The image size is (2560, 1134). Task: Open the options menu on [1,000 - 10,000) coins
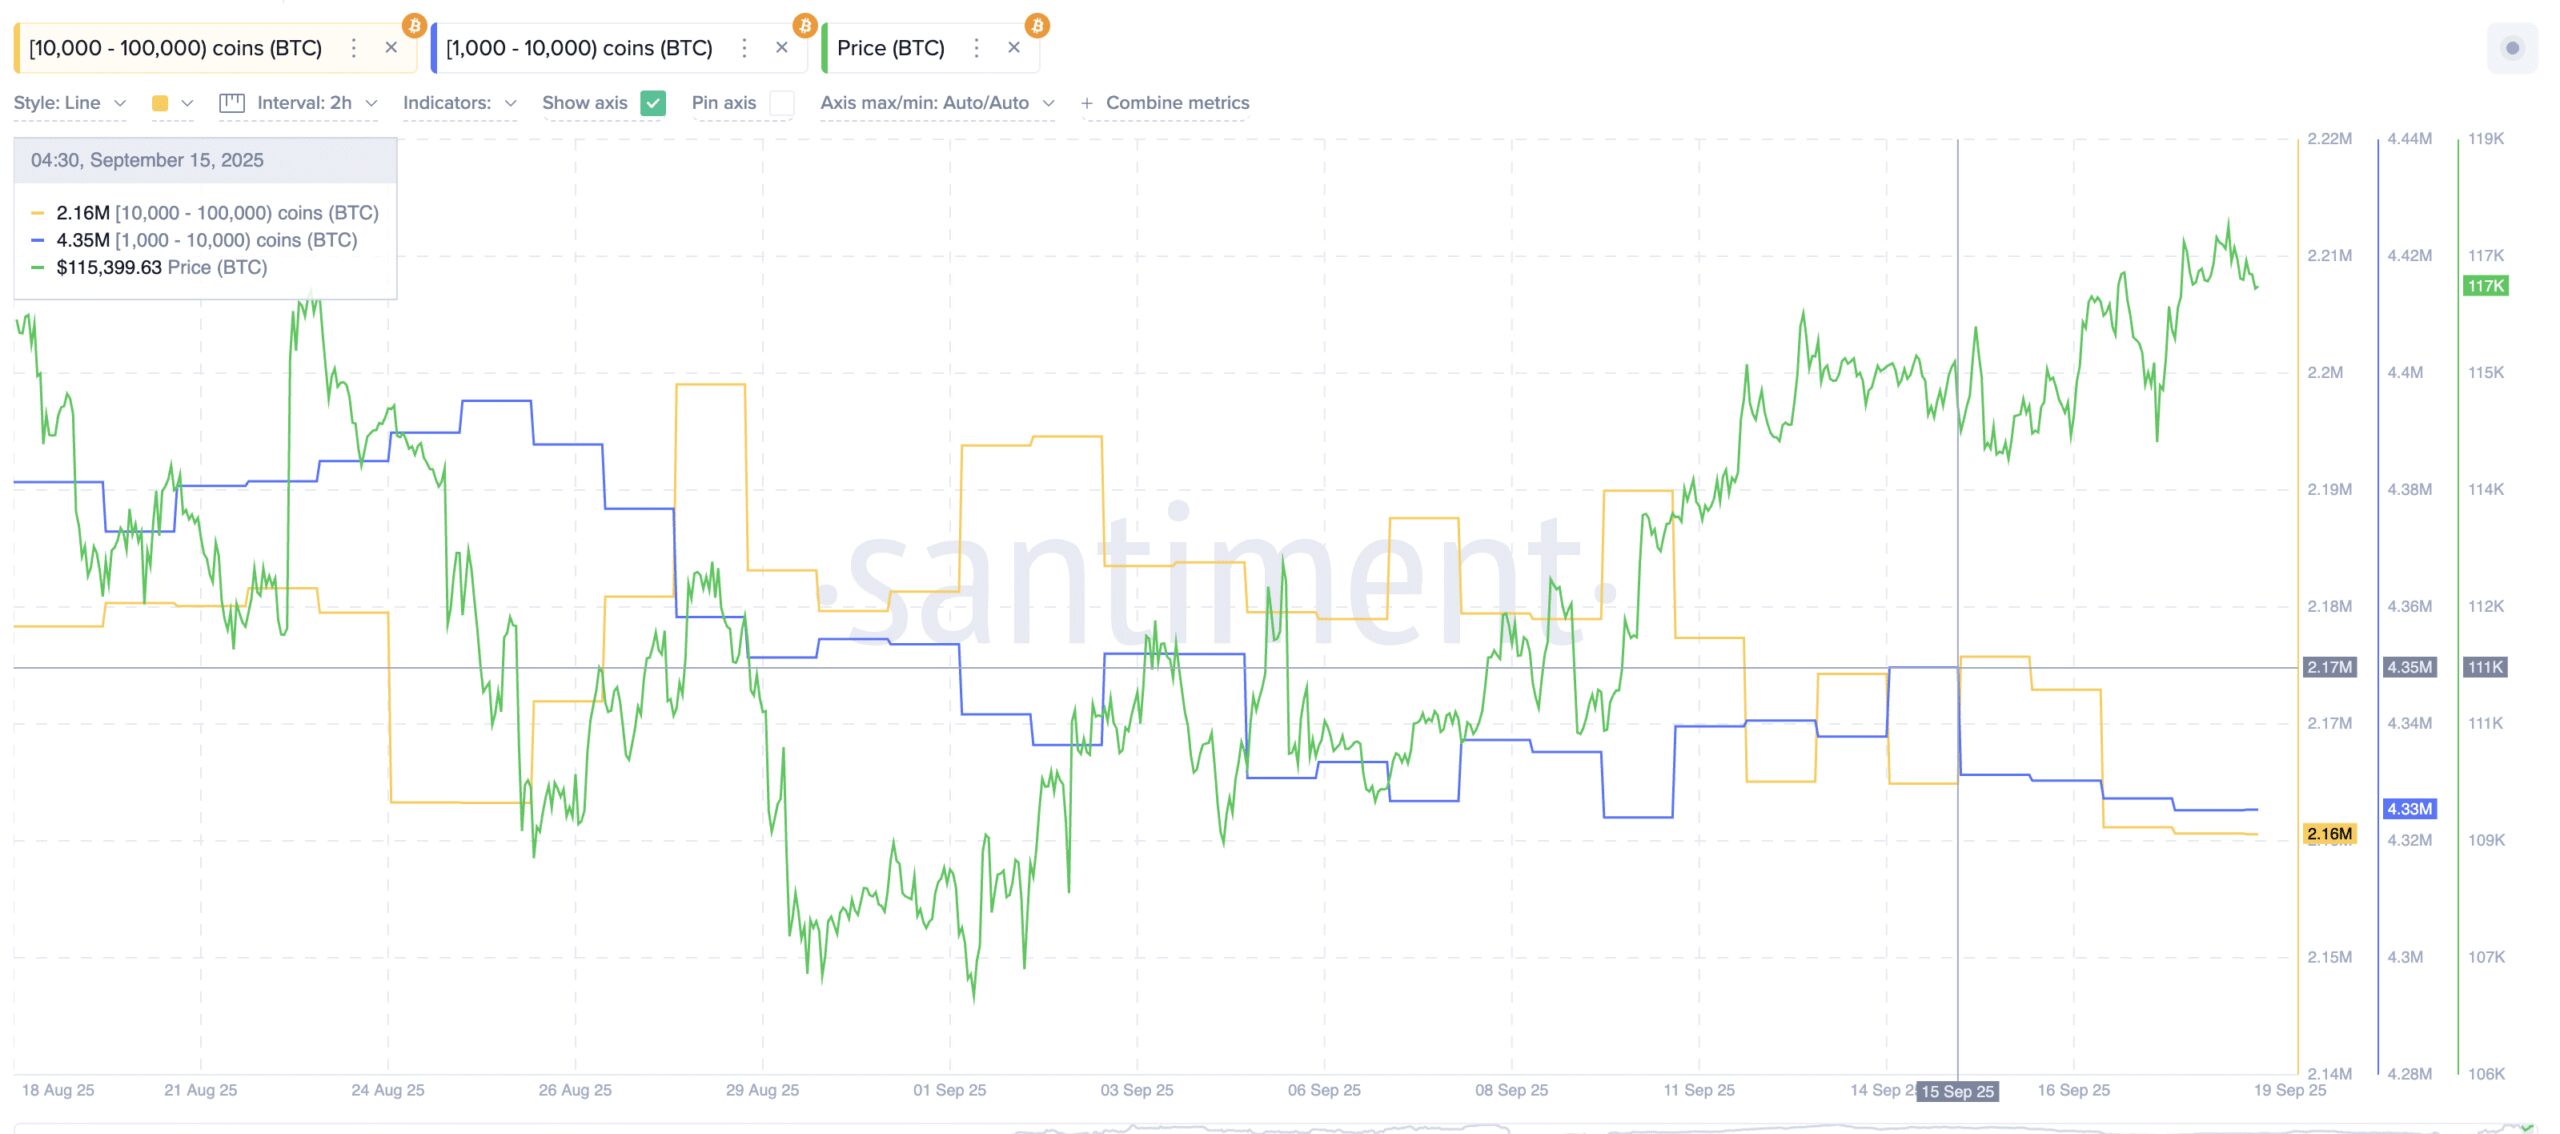tap(743, 47)
